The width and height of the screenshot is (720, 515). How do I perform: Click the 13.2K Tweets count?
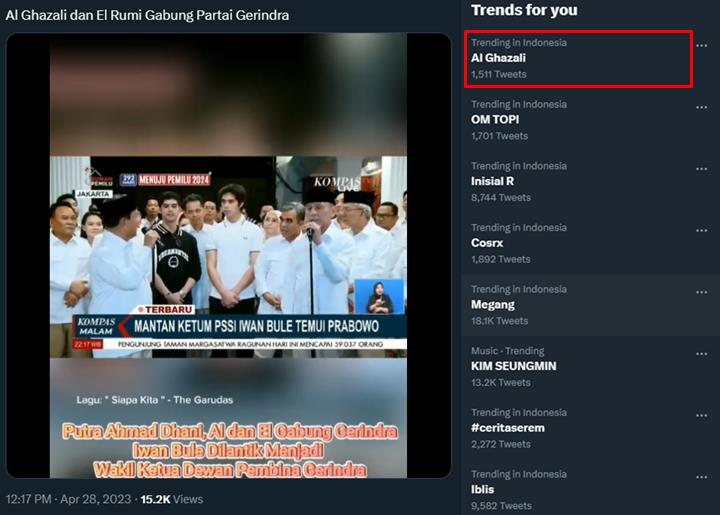click(501, 382)
